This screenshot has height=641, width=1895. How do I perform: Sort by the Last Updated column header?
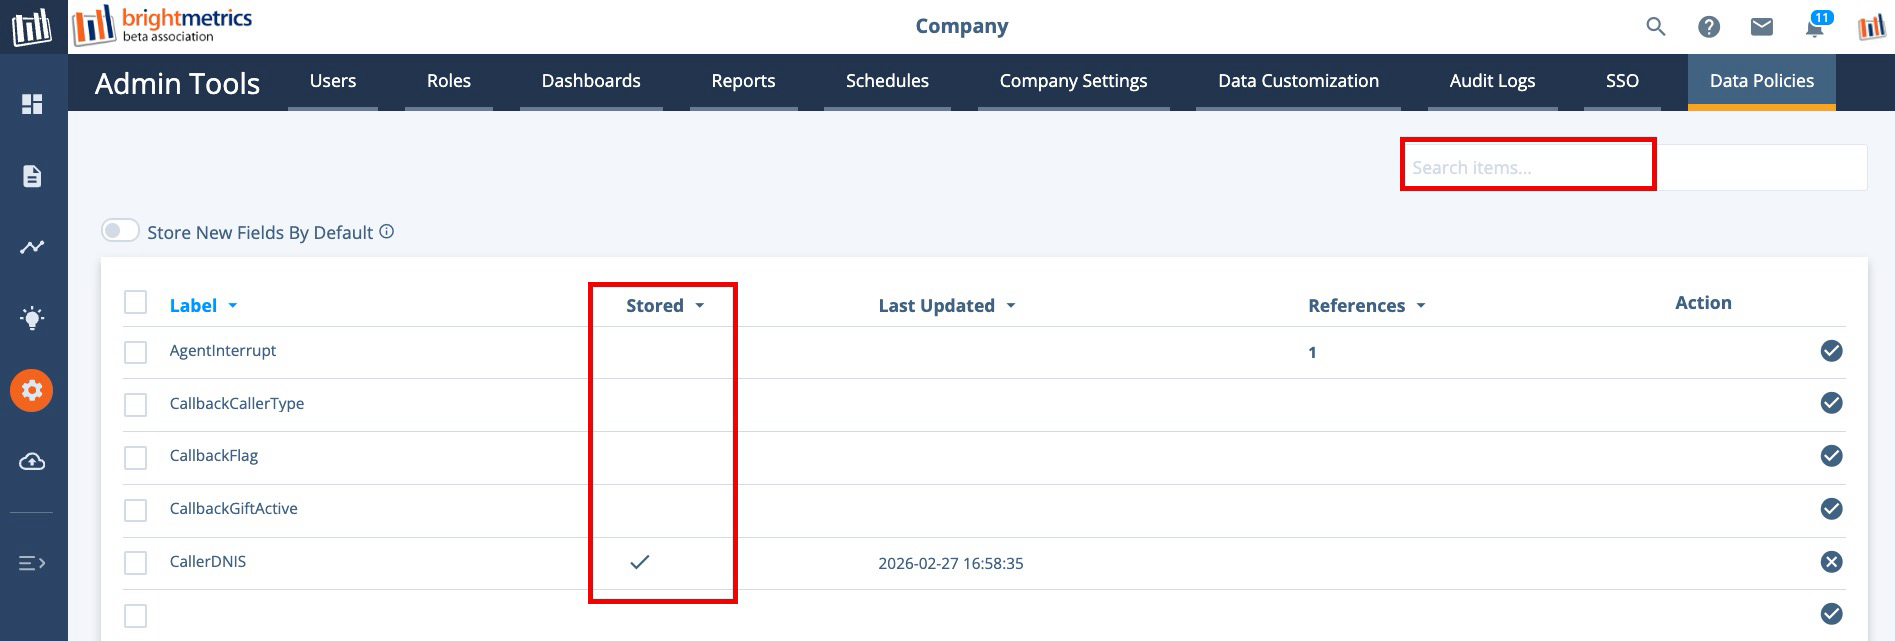click(947, 305)
